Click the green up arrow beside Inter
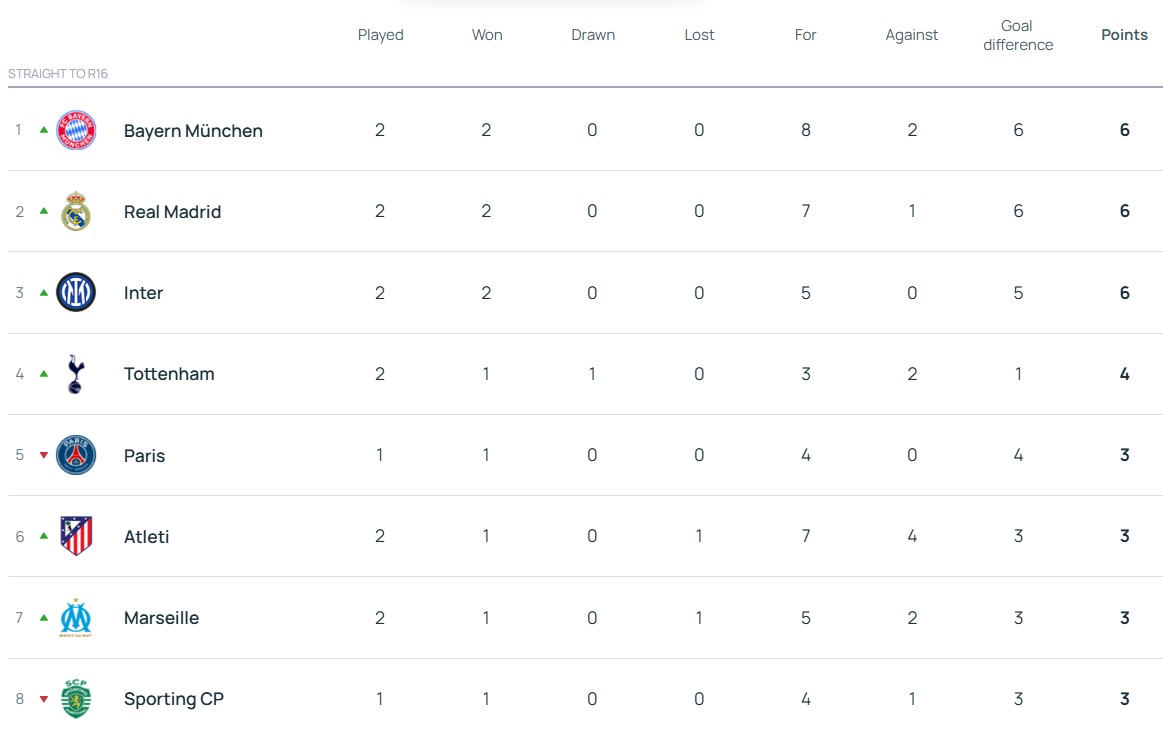Image resolution: width=1163 pixels, height=740 pixels. (x=44, y=293)
